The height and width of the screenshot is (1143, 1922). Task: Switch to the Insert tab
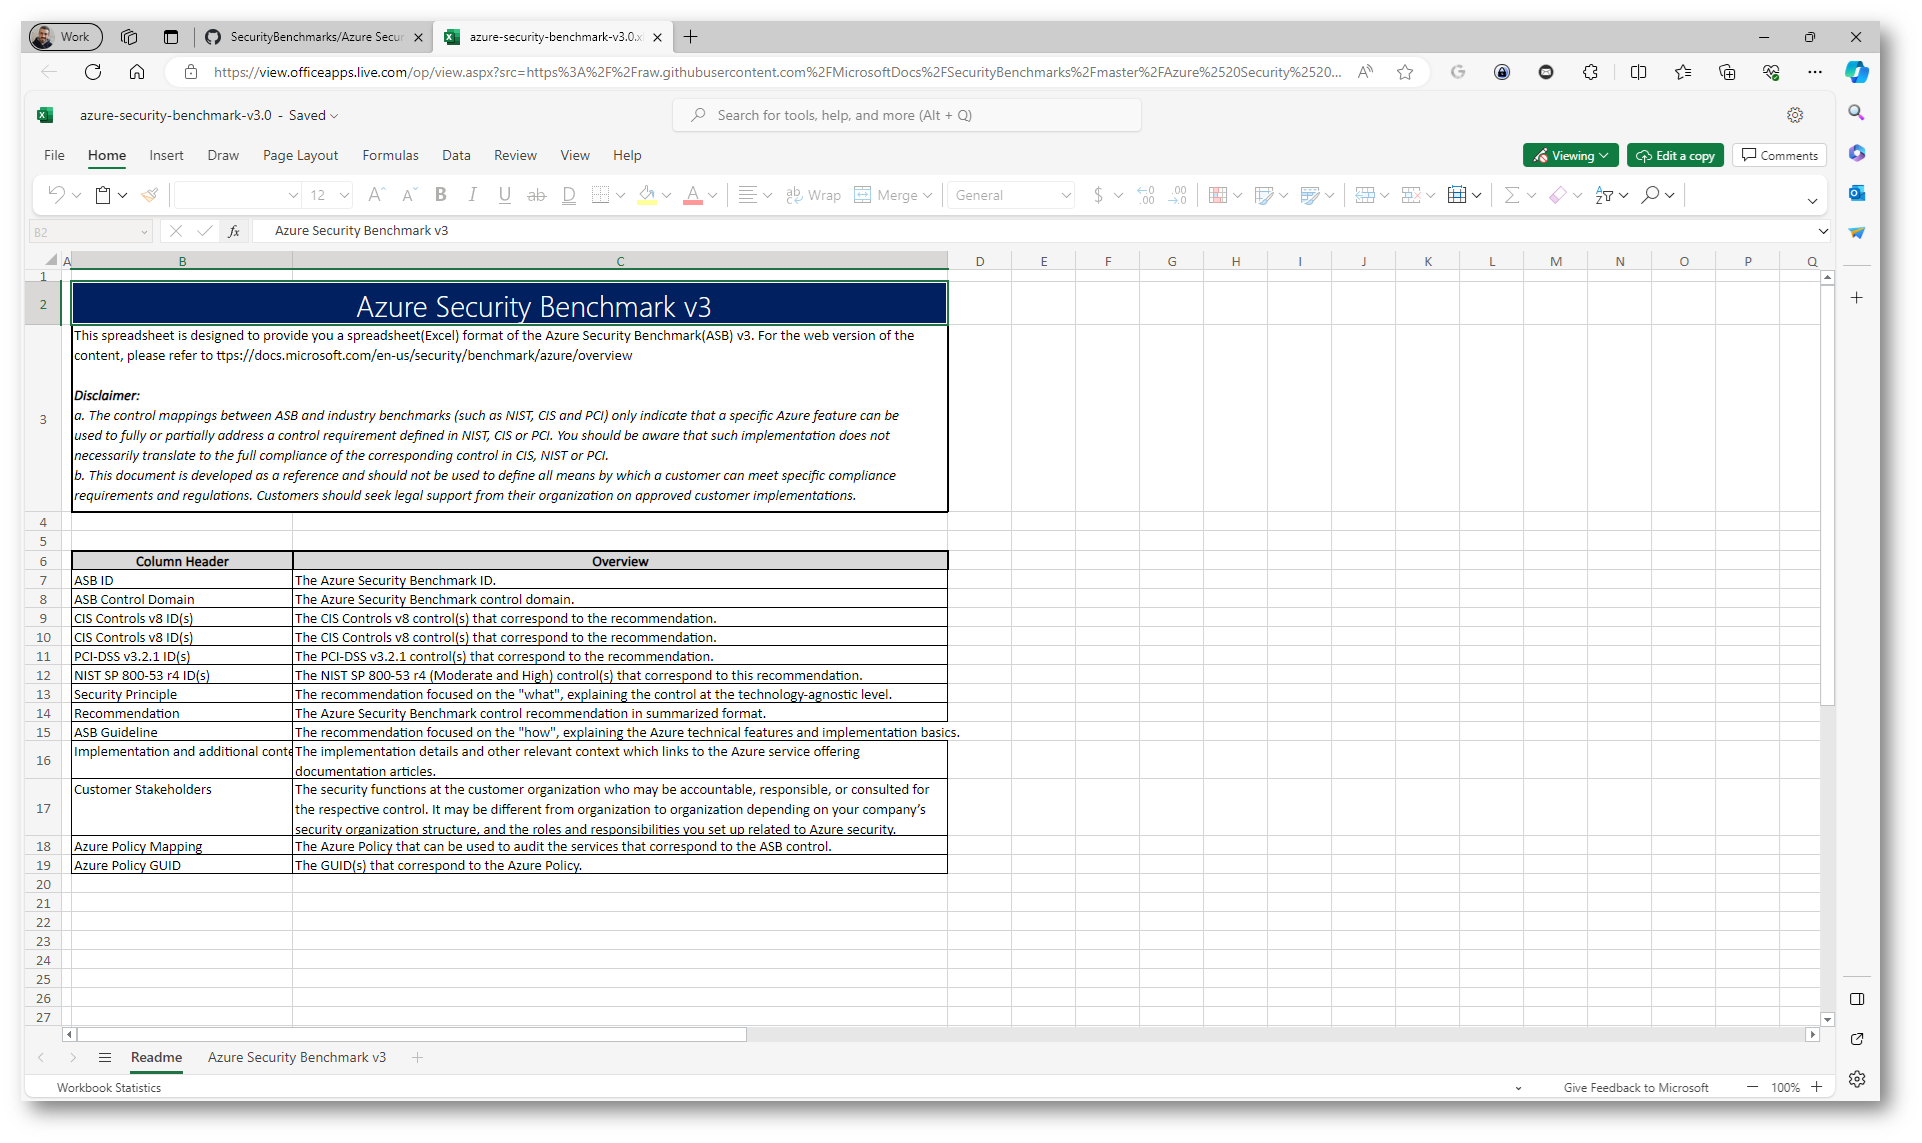pyautogui.click(x=166, y=155)
